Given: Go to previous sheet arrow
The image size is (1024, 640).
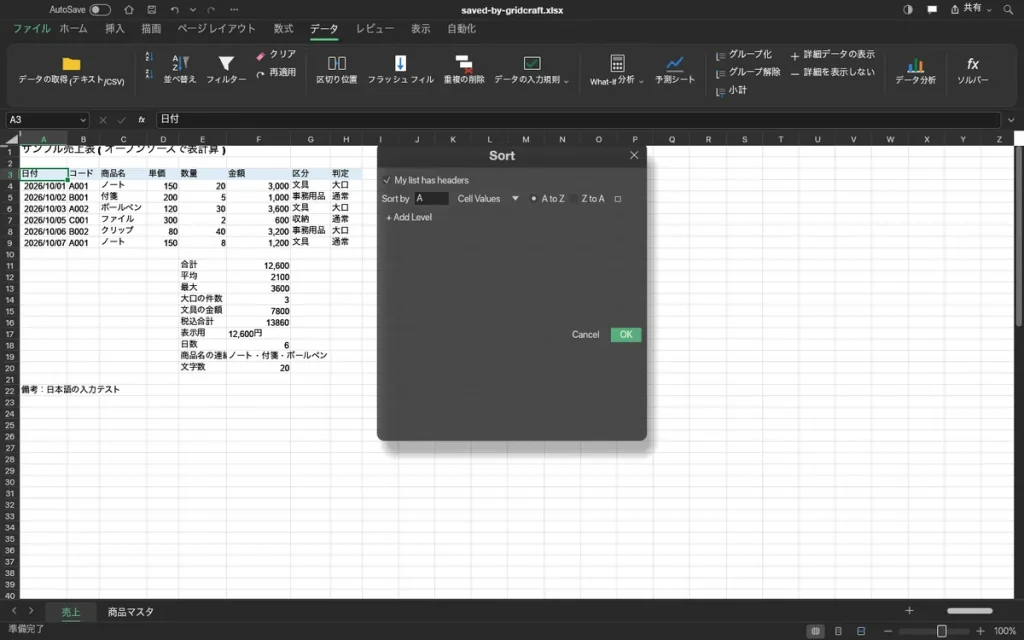Looking at the screenshot, I should pos(14,611).
